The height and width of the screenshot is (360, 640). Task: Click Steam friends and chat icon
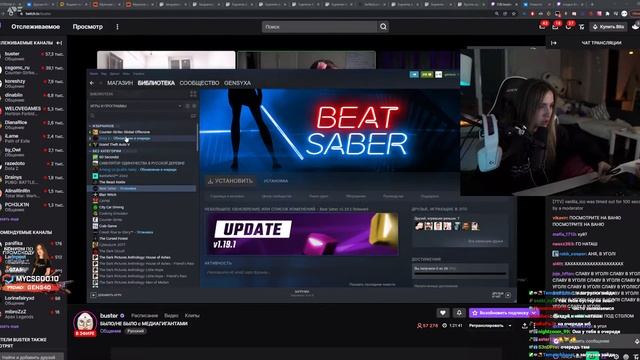508,295
